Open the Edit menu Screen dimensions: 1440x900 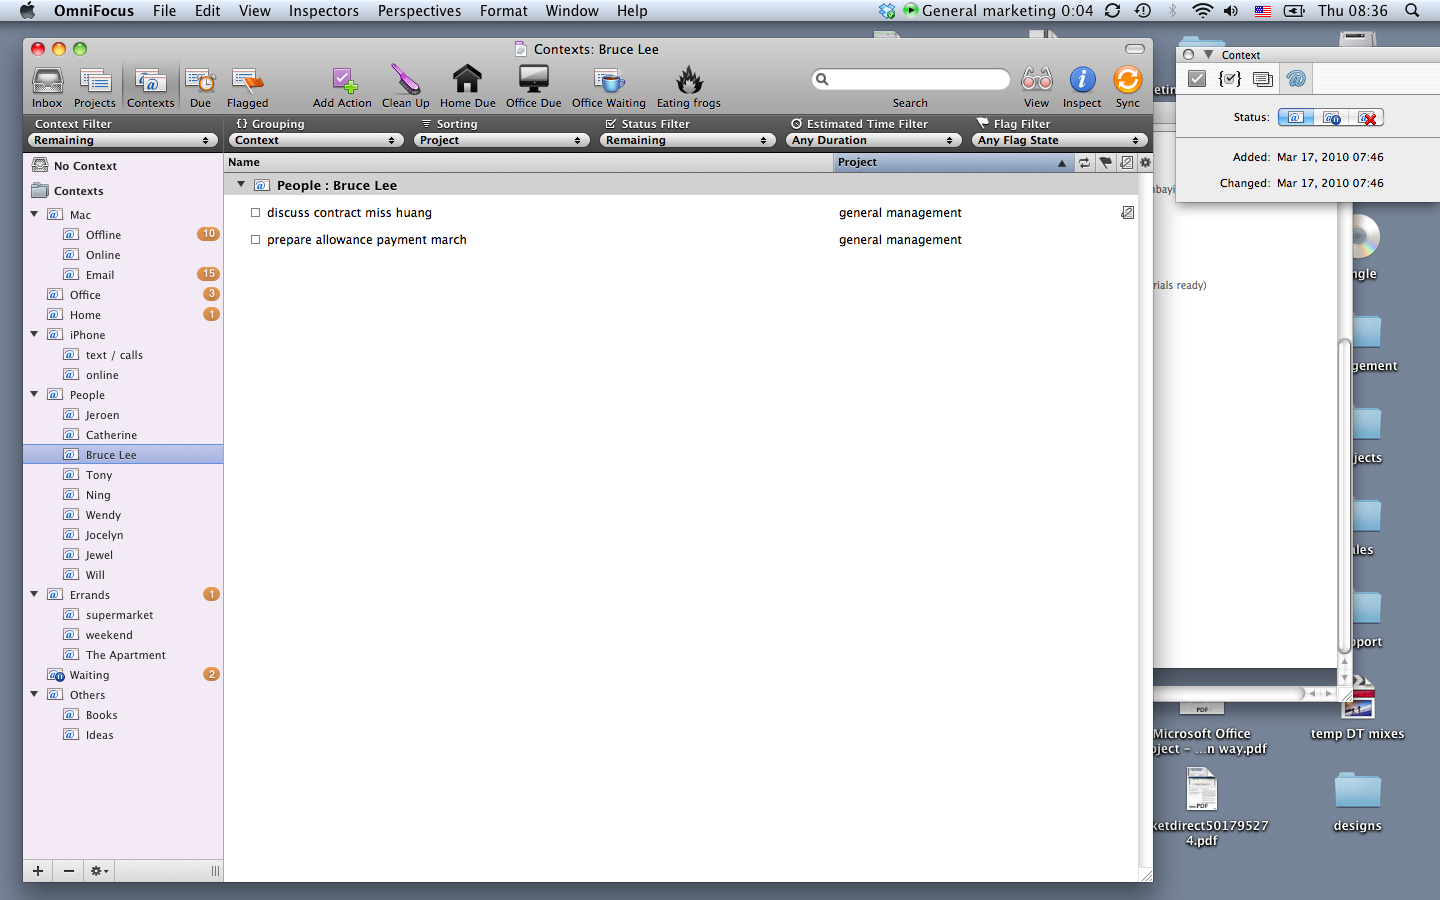point(208,11)
